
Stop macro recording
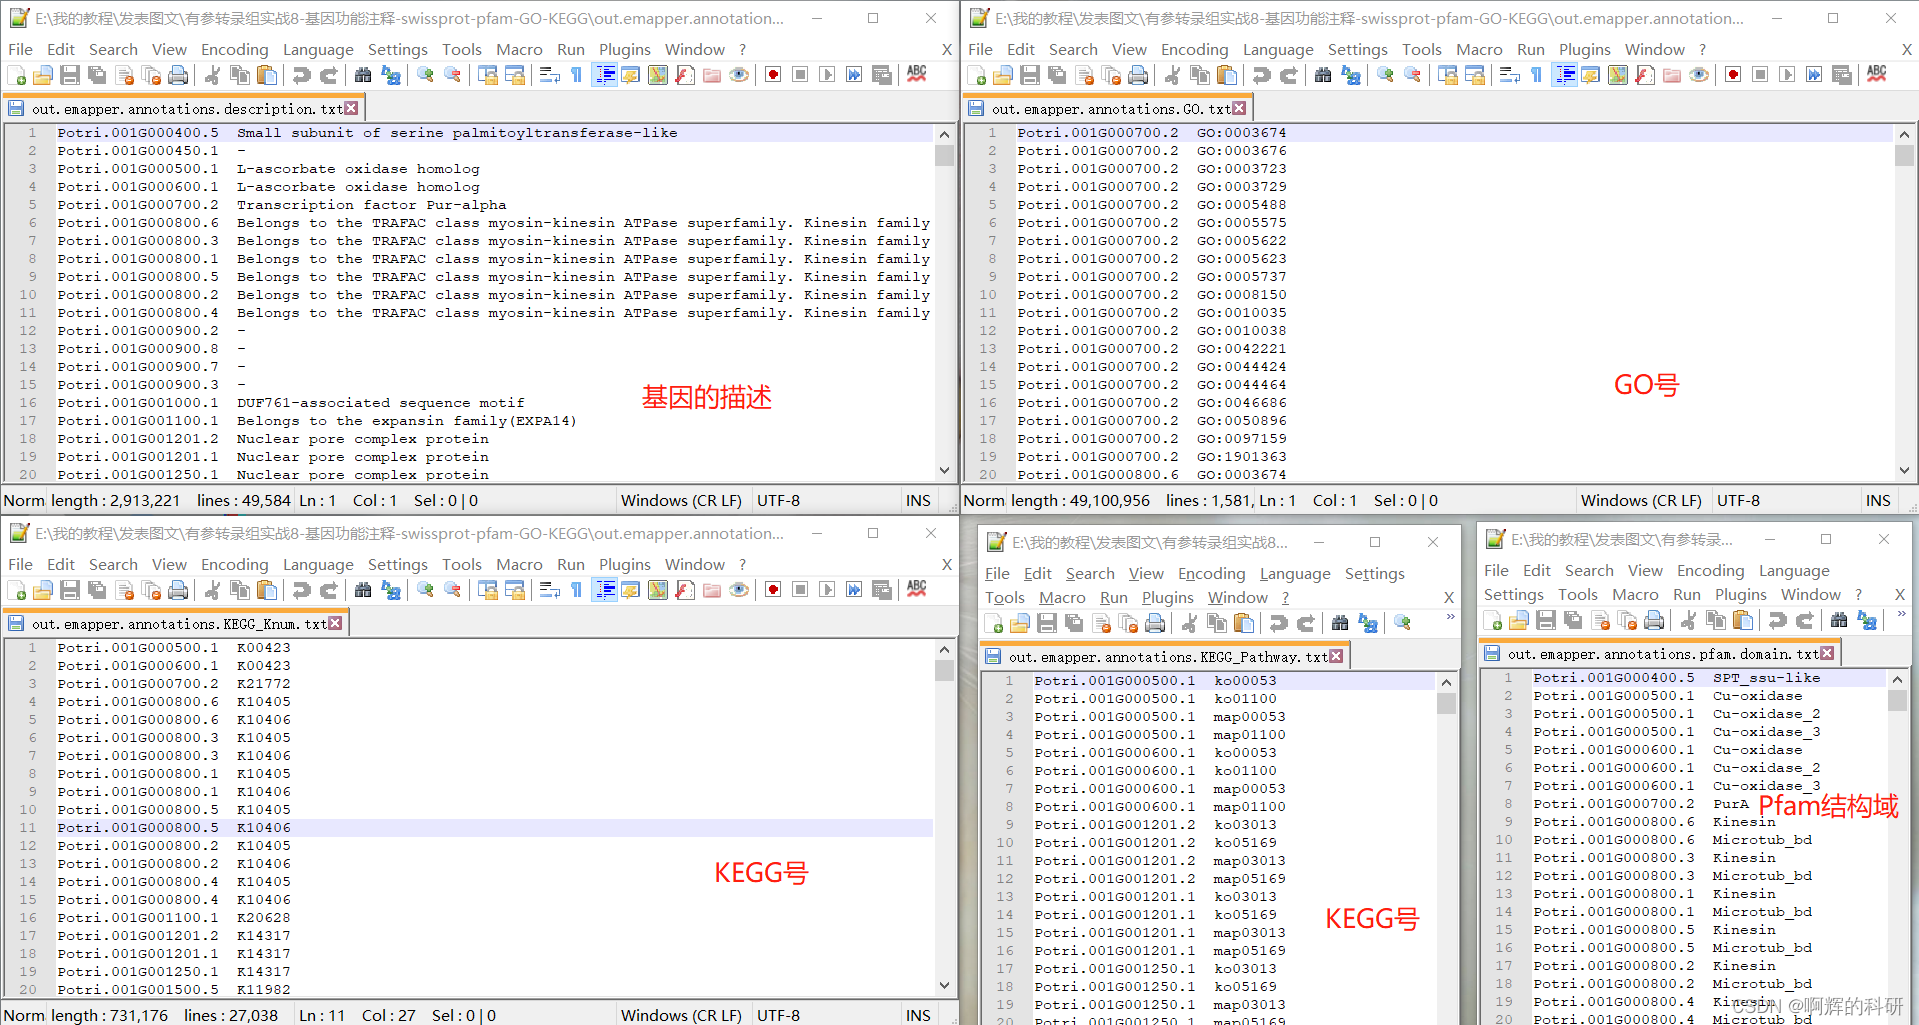pyautogui.click(x=800, y=74)
